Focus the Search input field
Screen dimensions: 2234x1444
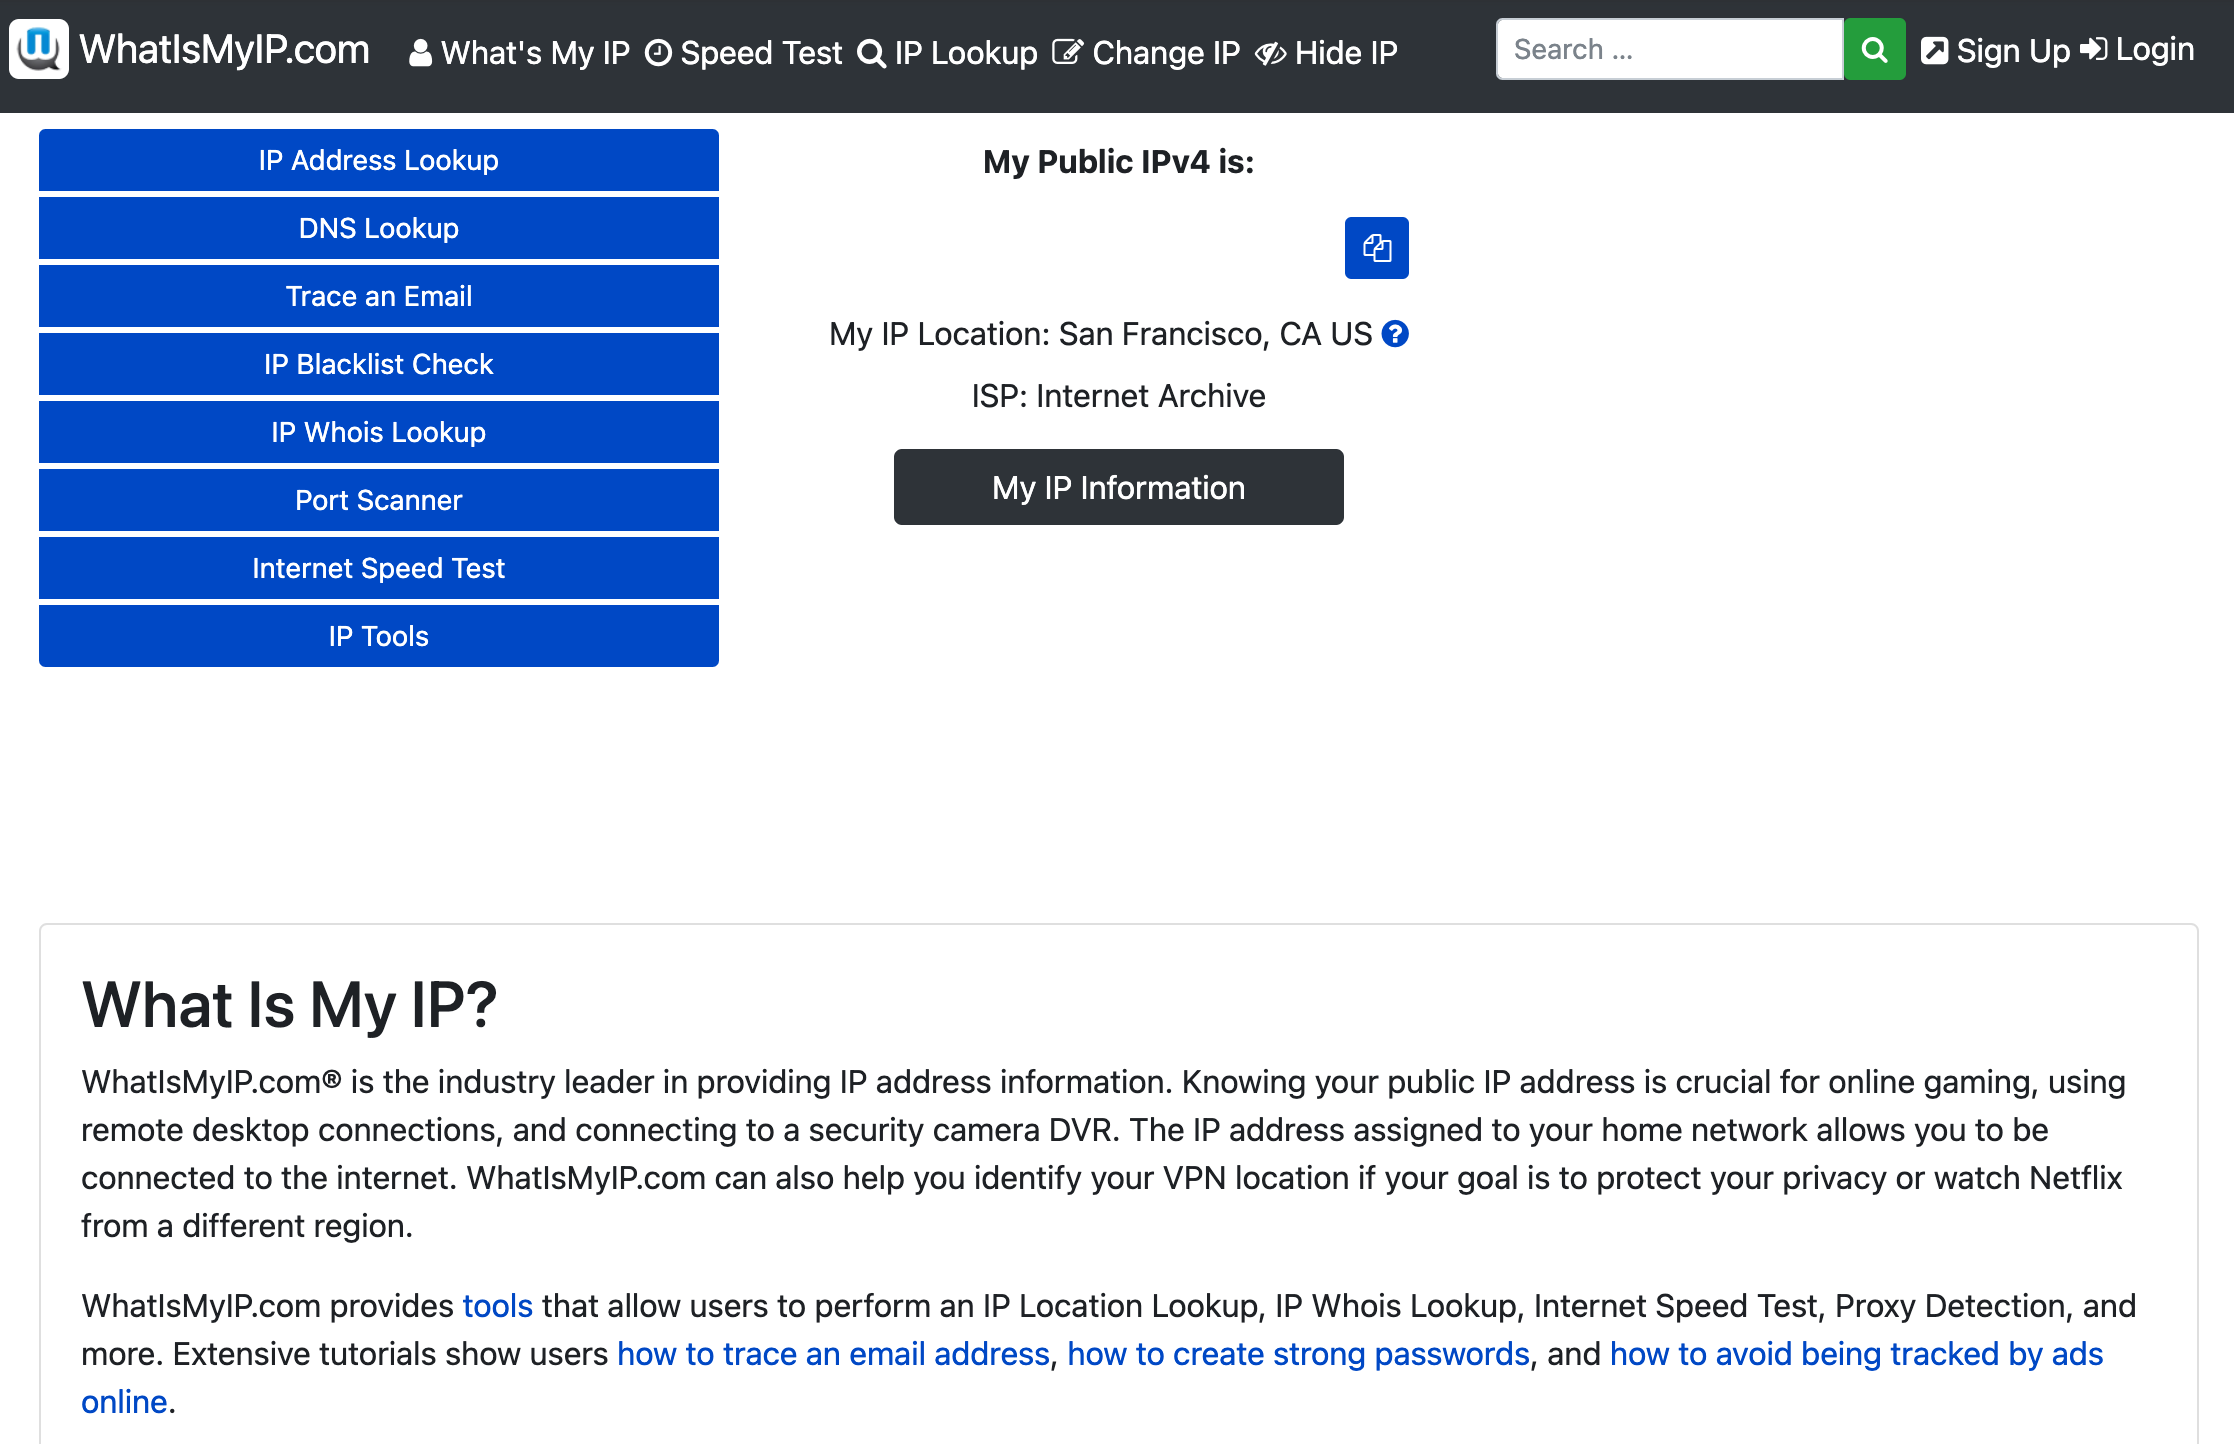tap(1669, 50)
